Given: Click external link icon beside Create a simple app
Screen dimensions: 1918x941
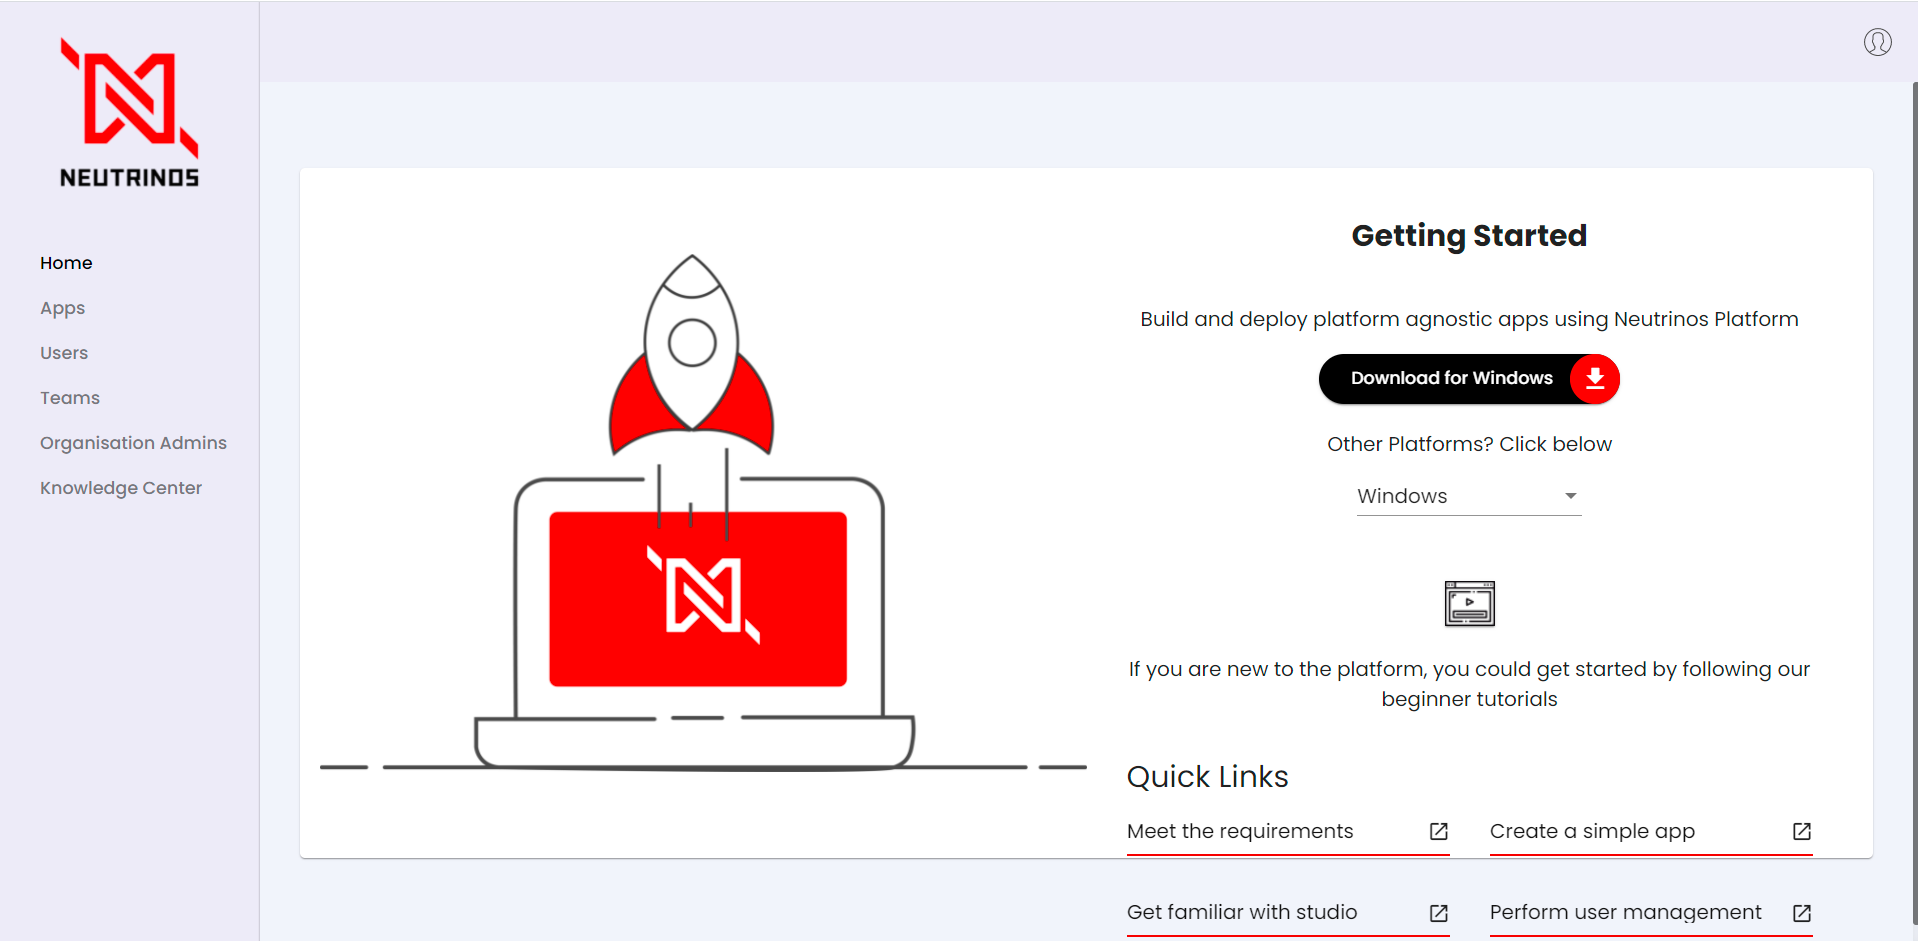Looking at the screenshot, I should pos(1802,831).
